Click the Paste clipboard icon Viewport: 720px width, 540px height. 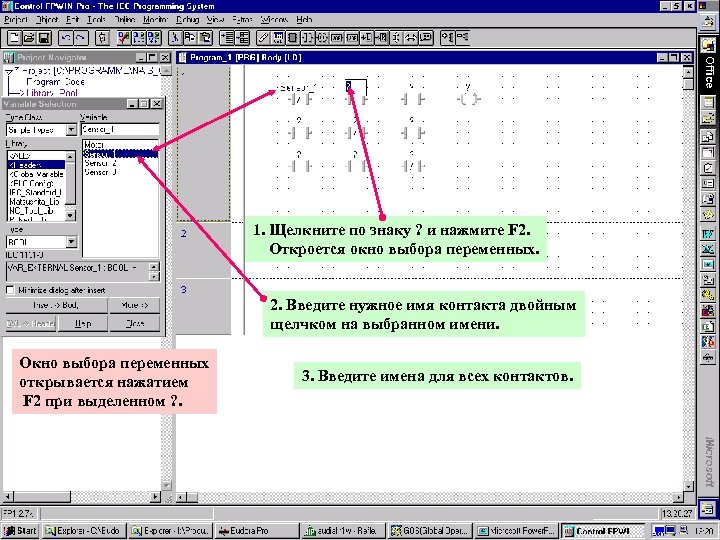point(205,38)
